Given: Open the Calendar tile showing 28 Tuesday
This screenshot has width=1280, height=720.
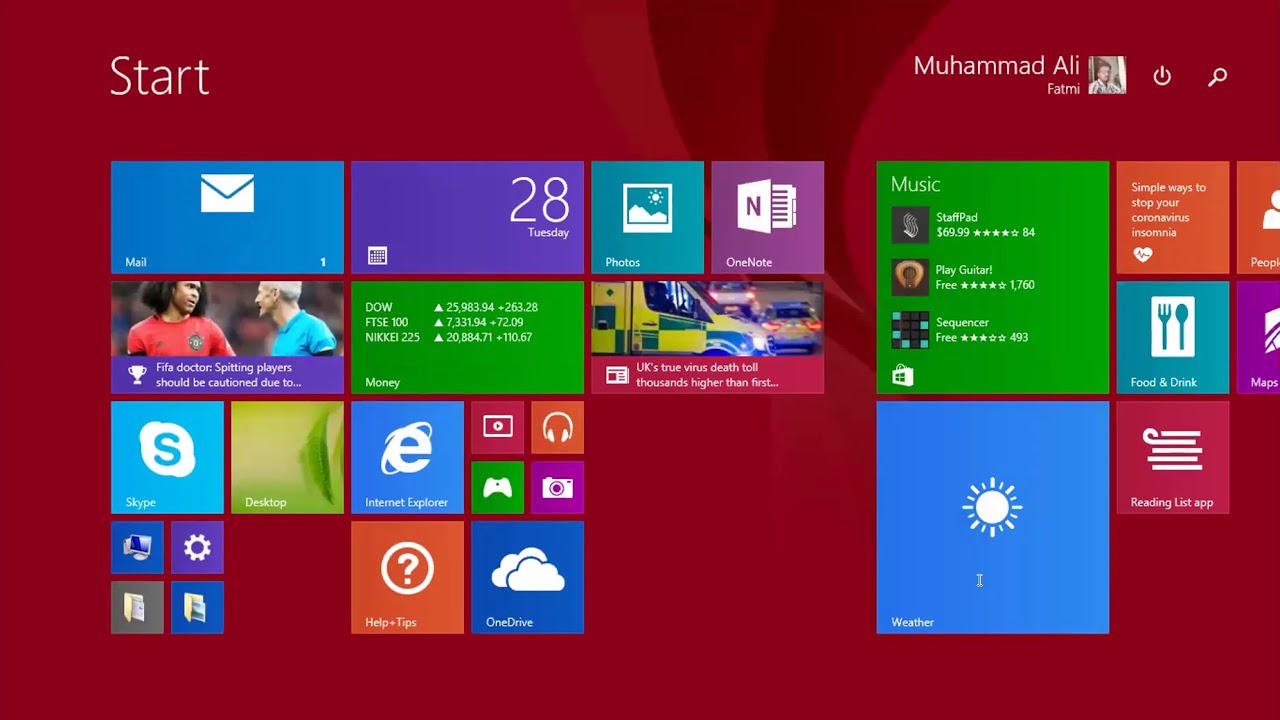Looking at the screenshot, I should 467,217.
